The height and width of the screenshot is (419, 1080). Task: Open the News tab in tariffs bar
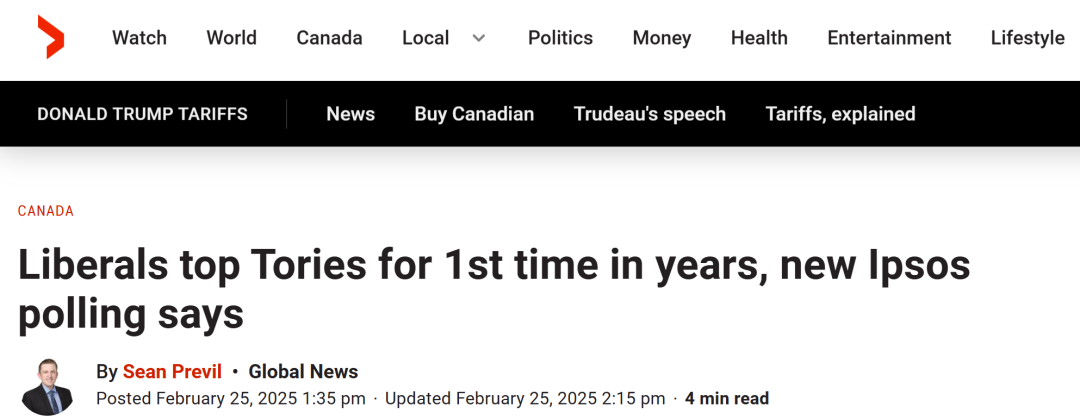pos(351,114)
